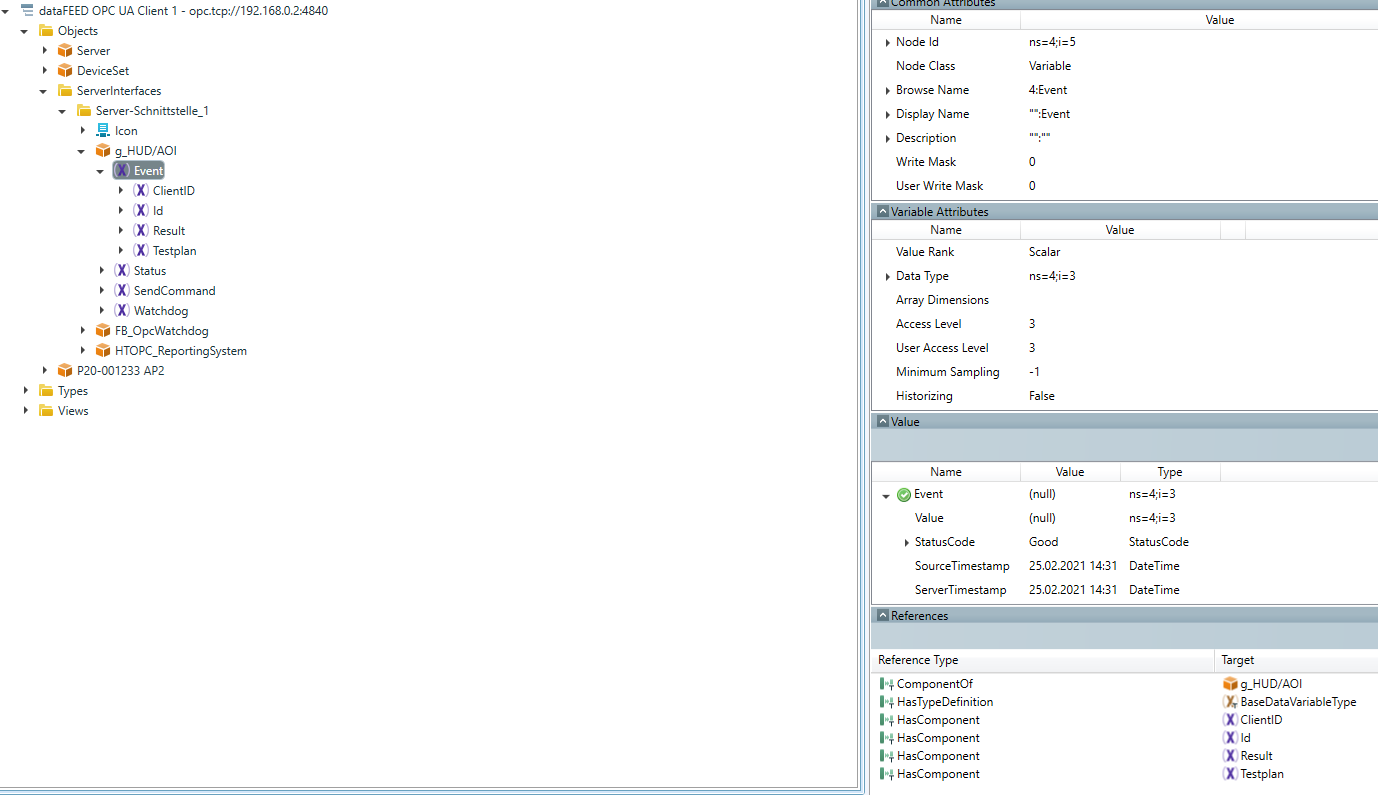Select the ClientID variable icon in the tree
Viewport: 1378px width, 795px height.
pyautogui.click(x=139, y=190)
